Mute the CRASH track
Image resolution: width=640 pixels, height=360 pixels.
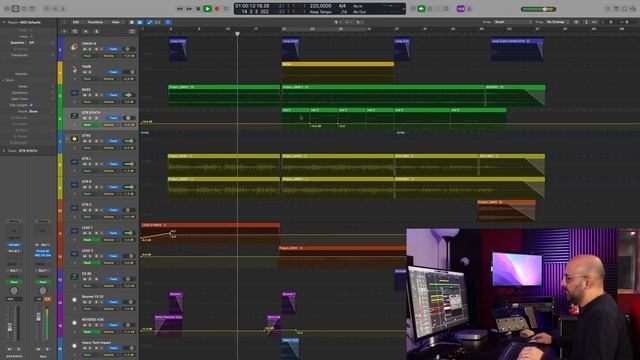pos(85,49)
